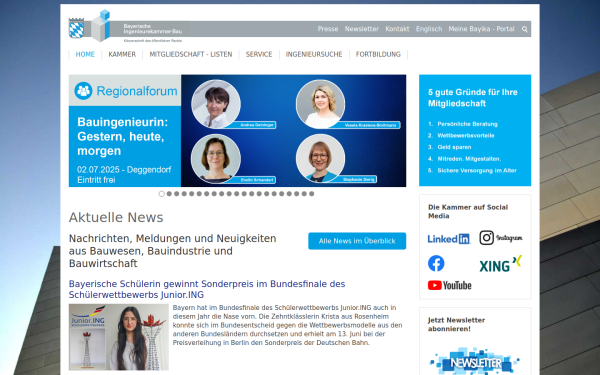Open the Facebook social media icon

tap(436, 263)
